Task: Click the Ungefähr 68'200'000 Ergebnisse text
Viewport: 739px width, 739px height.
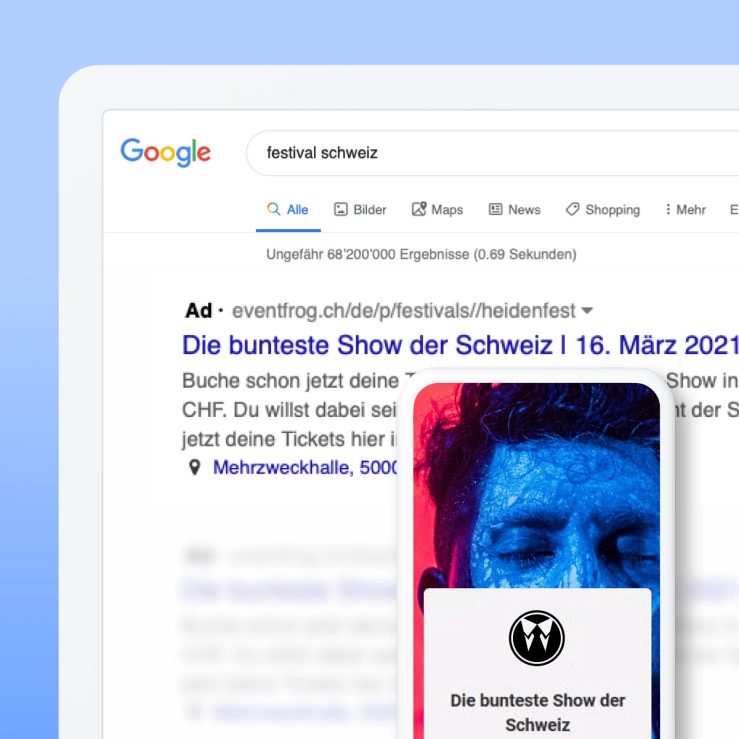Action: (421, 255)
